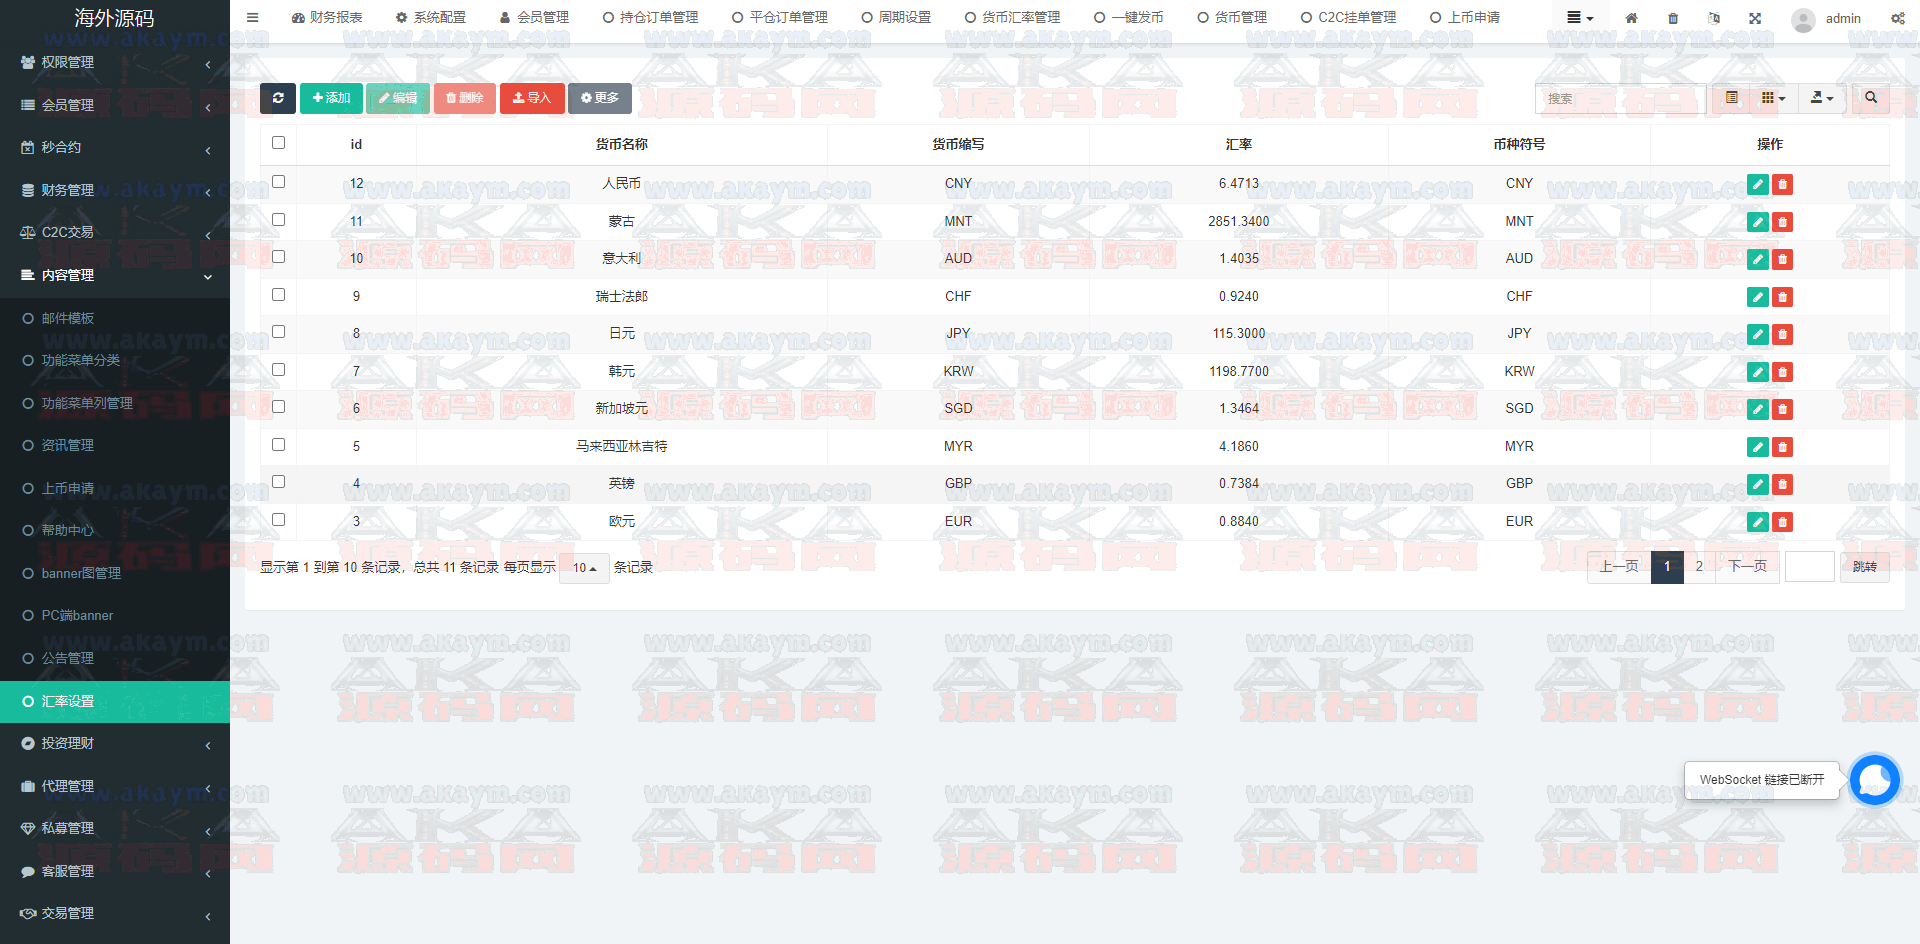Delete the 蒙古 MNT row via trash icon
The width and height of the screenshot is (1920, 944).
(1782, 222)
